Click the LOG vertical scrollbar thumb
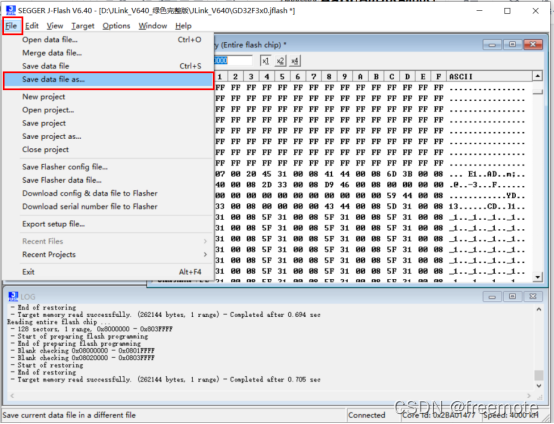 tap(539, 375)
